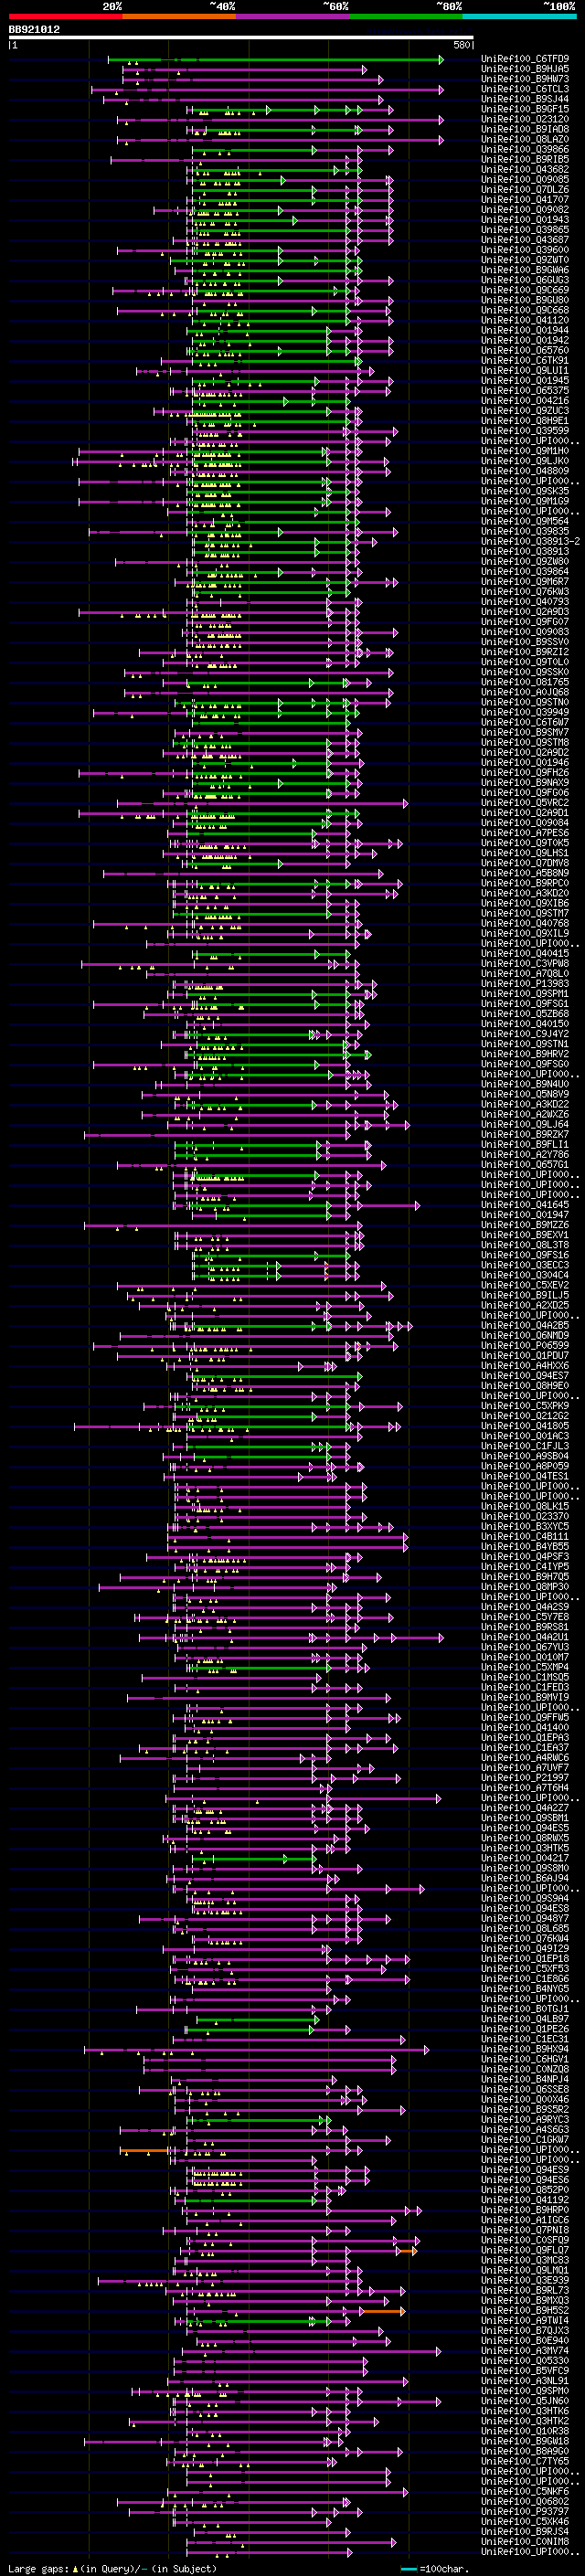
Task: Click the red ~20% identity legend segment
Action: click(65, 16)
